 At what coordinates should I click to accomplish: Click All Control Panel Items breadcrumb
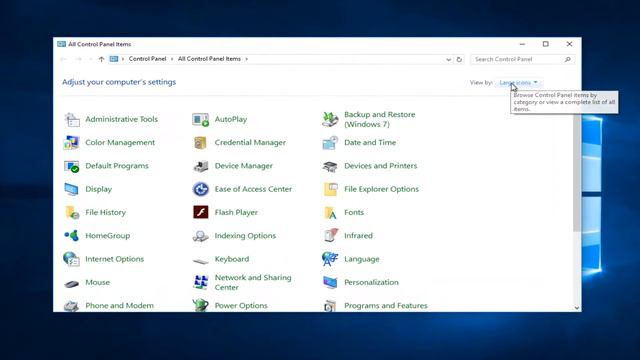(x=209, y=59)
